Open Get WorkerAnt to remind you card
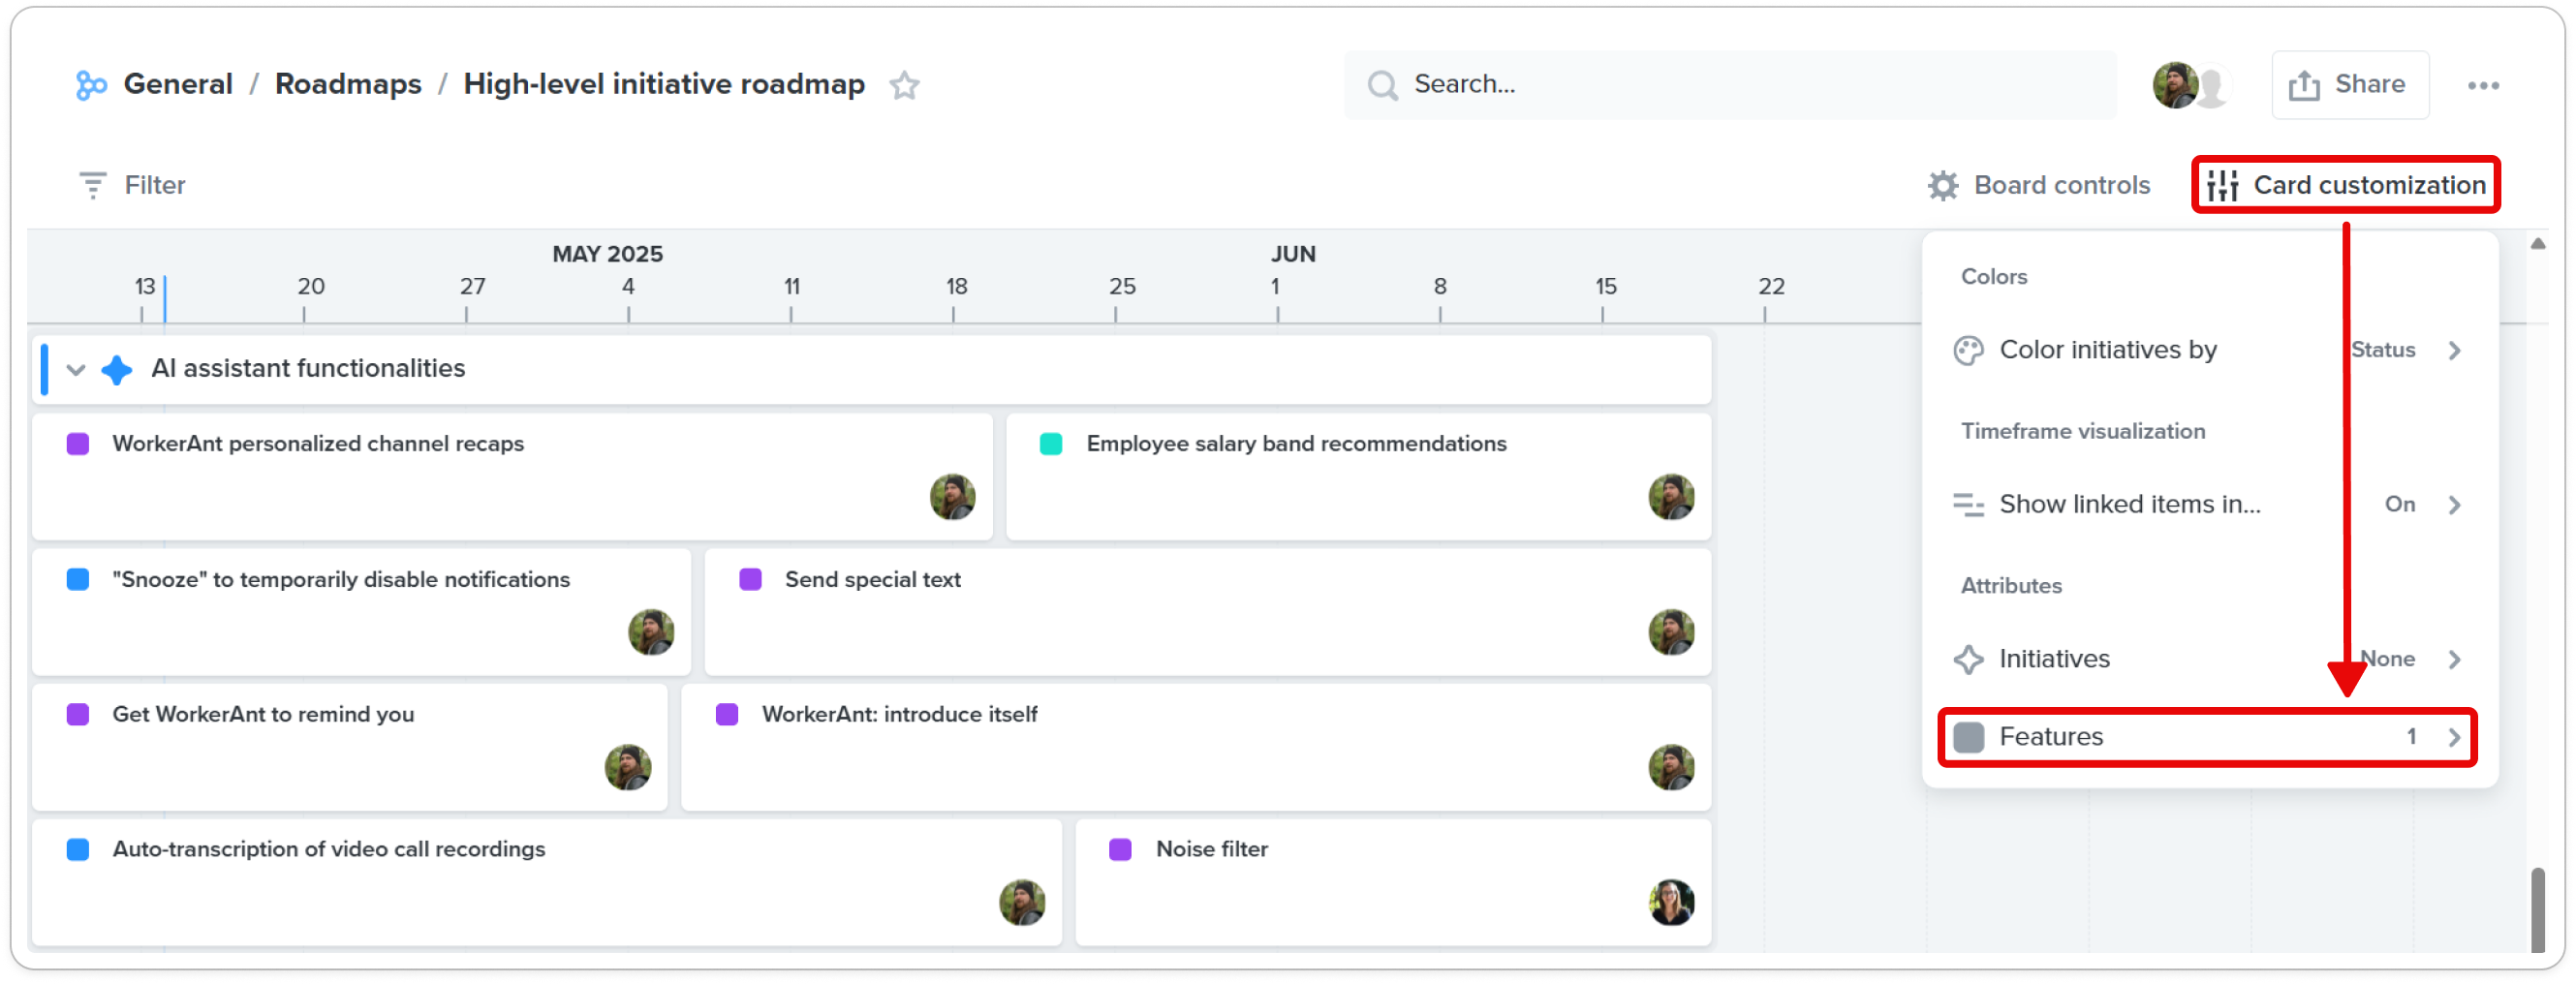Viewport: 2576px width, 984px height. point(350,747)
